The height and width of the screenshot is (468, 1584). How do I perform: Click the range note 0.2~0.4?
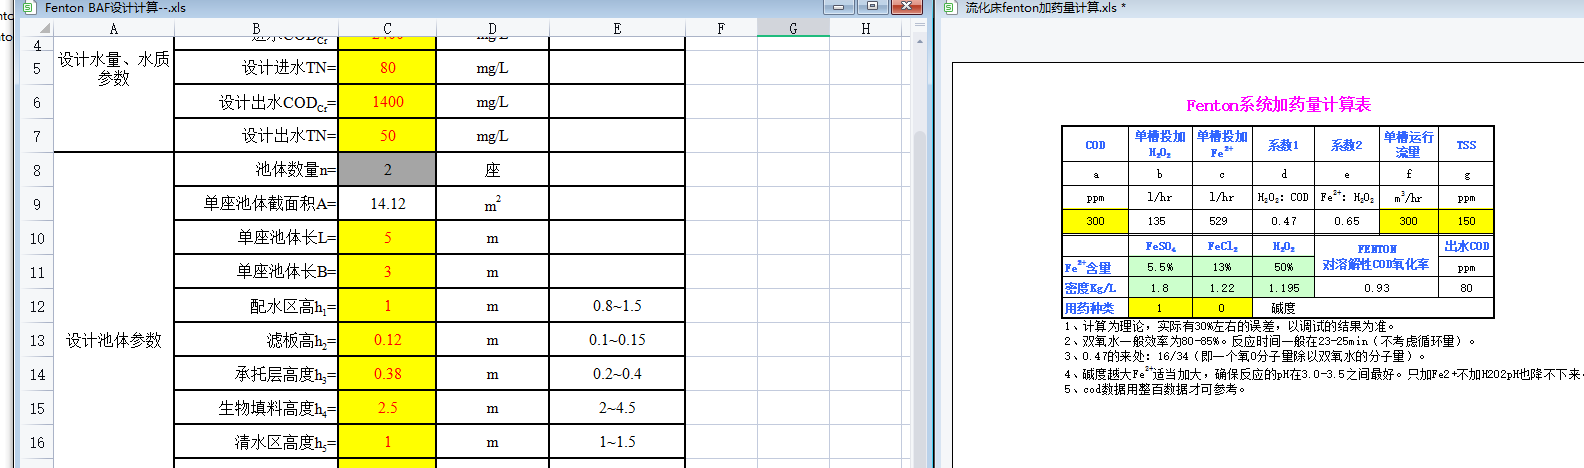(x=617, y=374)
